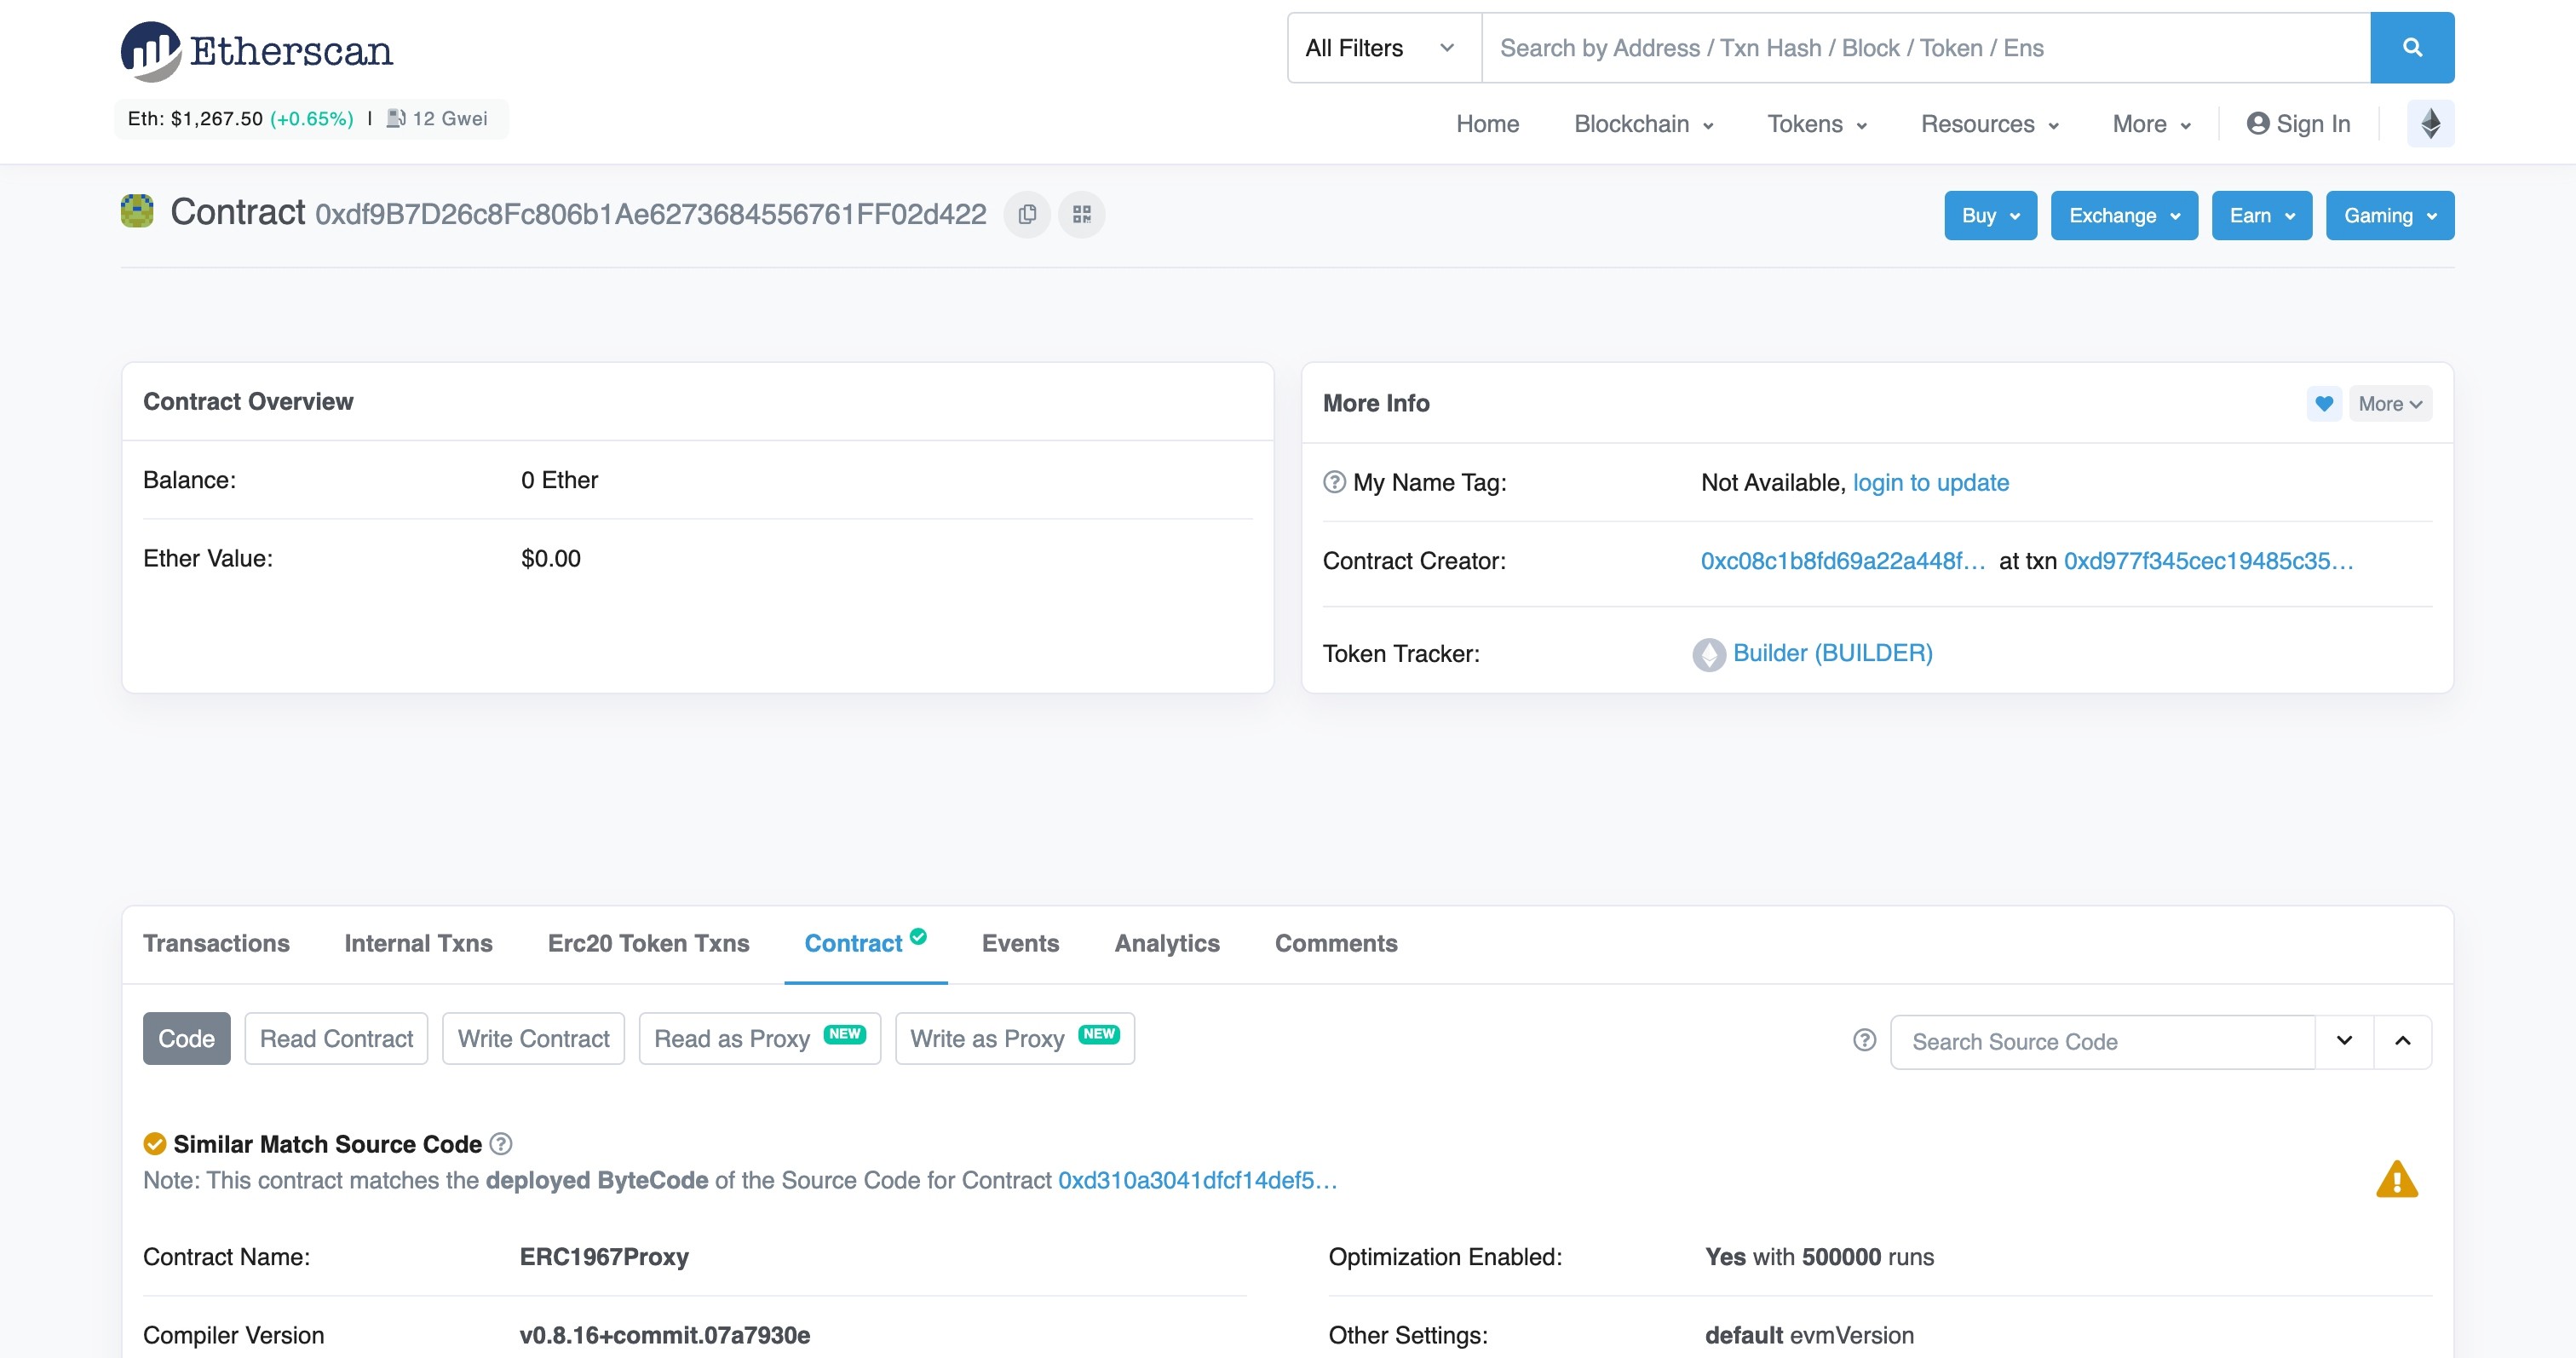Click into the Search Source Code field

click(x=2102, y=1041)
